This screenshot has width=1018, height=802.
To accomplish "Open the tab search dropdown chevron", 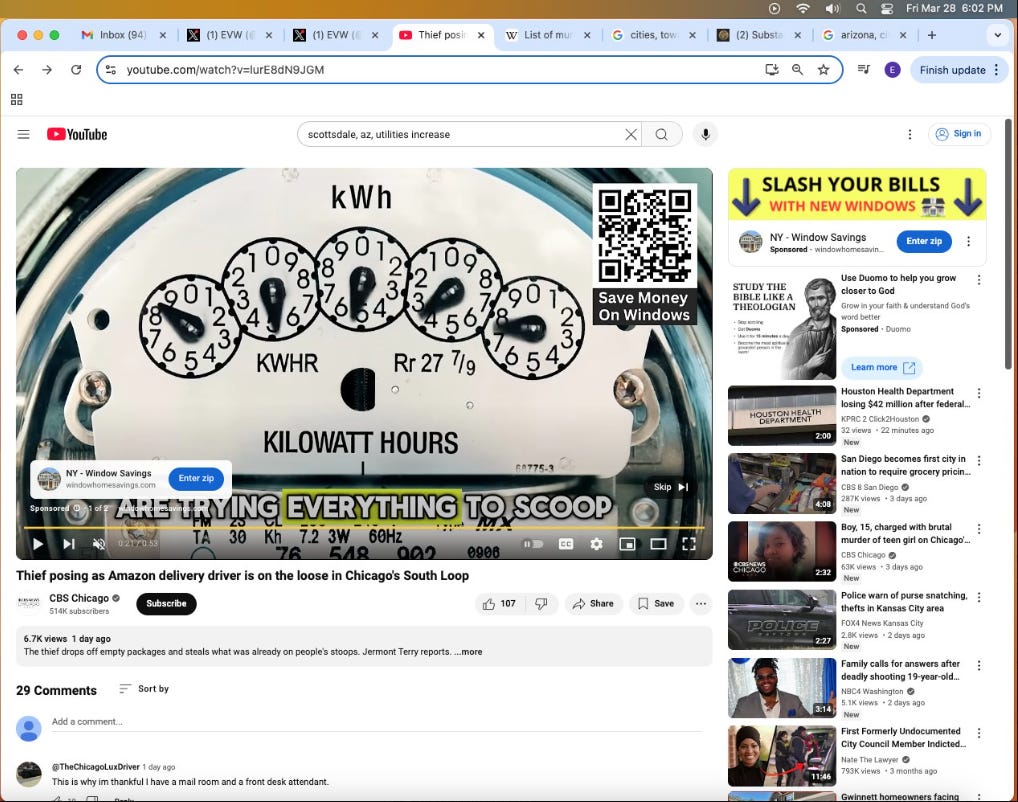I will click(997, 35).
